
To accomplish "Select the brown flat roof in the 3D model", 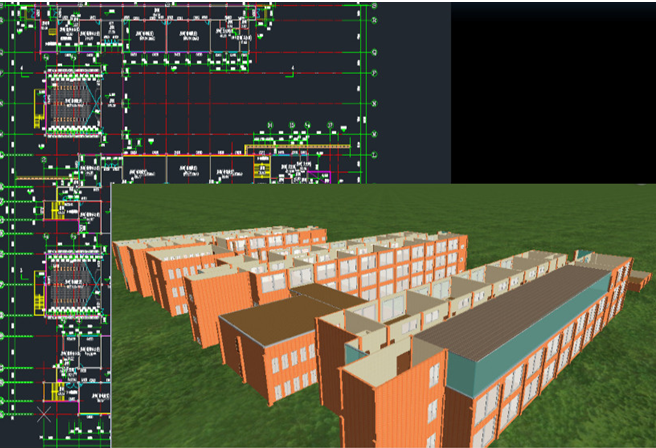I will point(288,307).
